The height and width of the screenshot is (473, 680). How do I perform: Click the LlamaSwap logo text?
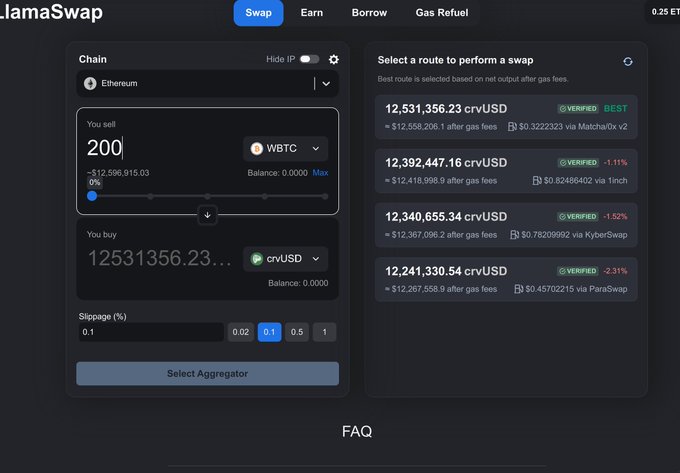coord(51,12)
